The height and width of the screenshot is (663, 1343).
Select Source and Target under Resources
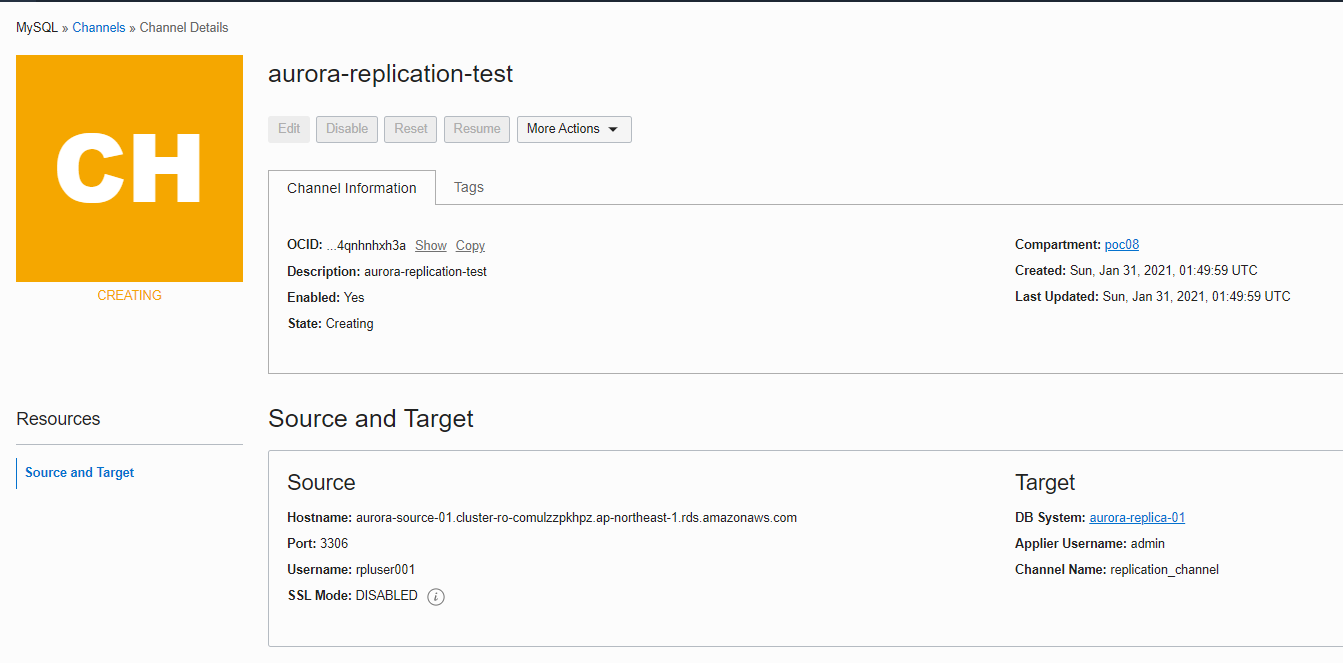80,472
